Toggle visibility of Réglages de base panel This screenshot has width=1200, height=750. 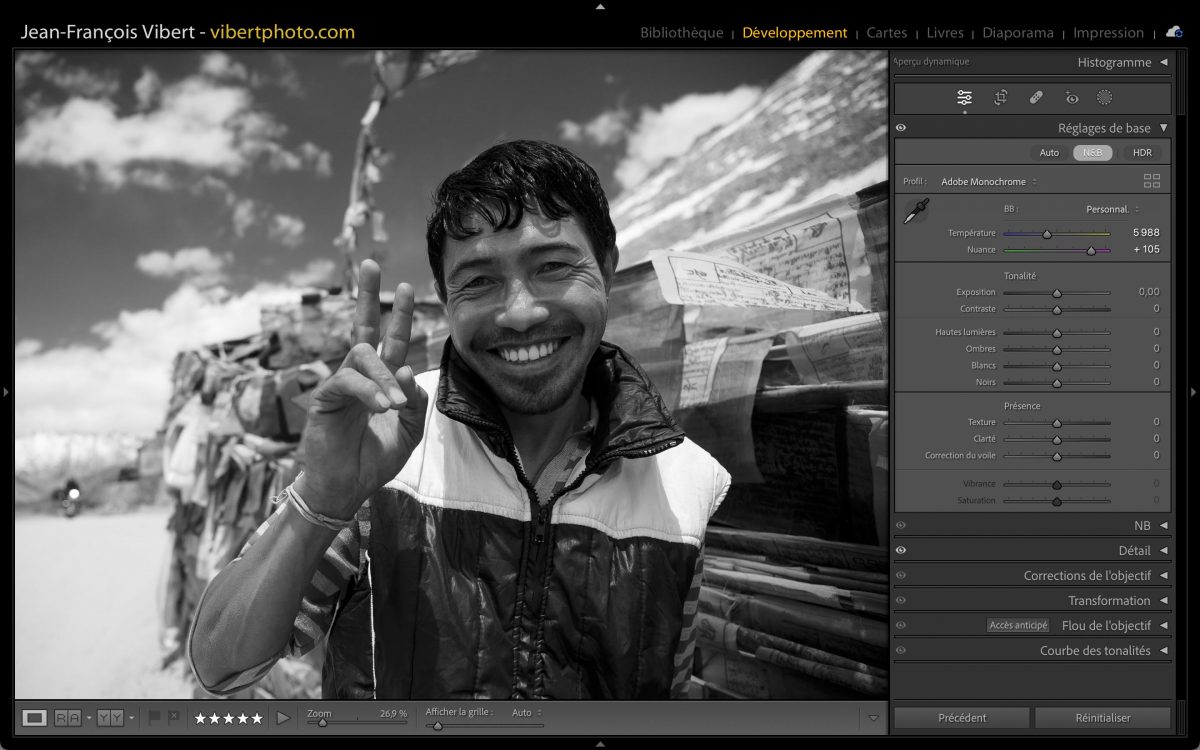click(901, 128)
